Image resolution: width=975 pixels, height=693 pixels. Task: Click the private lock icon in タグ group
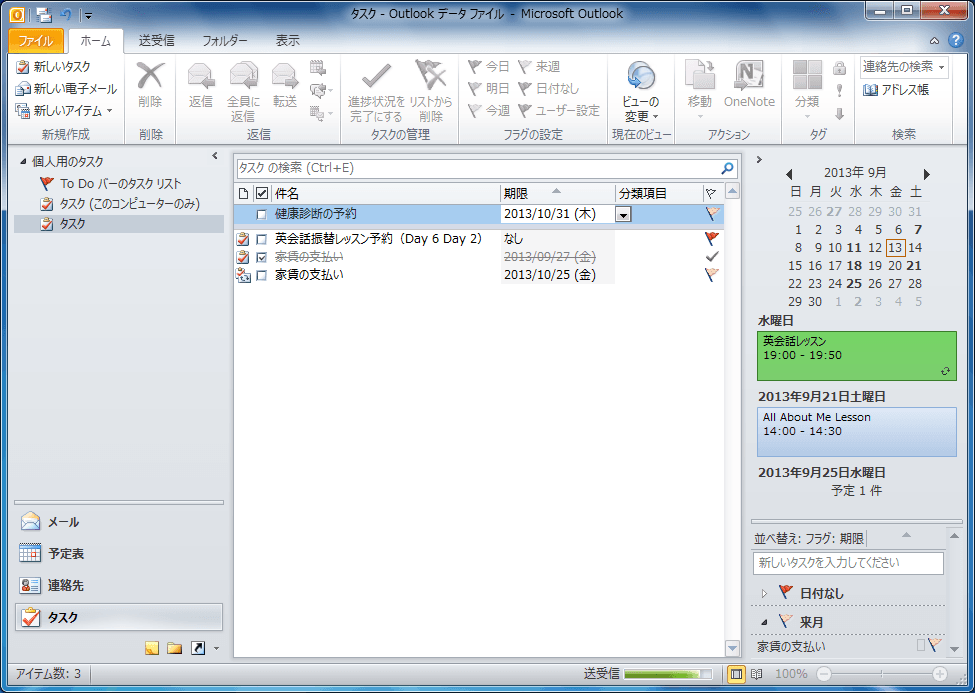click(x=839, y=68)
